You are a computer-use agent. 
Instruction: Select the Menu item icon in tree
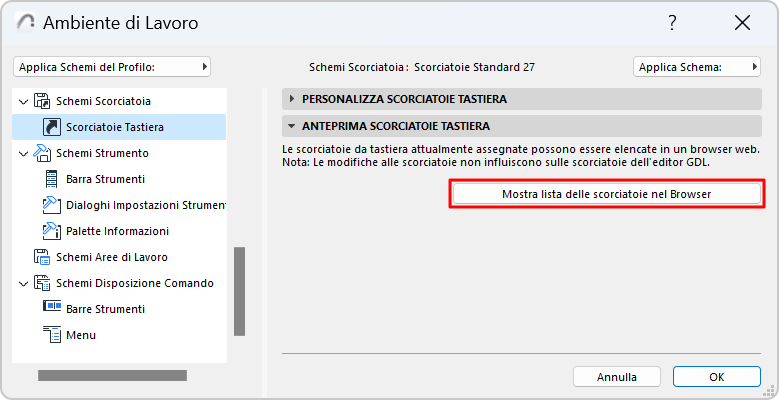click(52, 335)
